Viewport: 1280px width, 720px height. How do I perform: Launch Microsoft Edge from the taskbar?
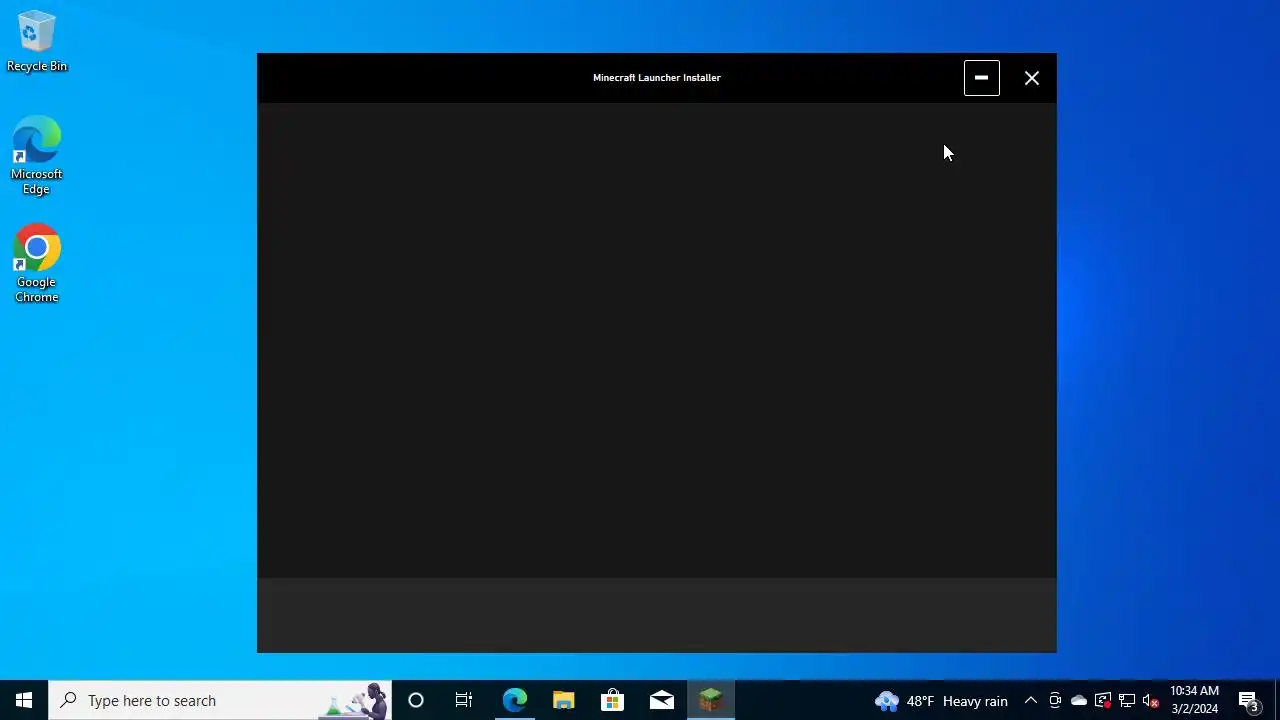point(514,700)
